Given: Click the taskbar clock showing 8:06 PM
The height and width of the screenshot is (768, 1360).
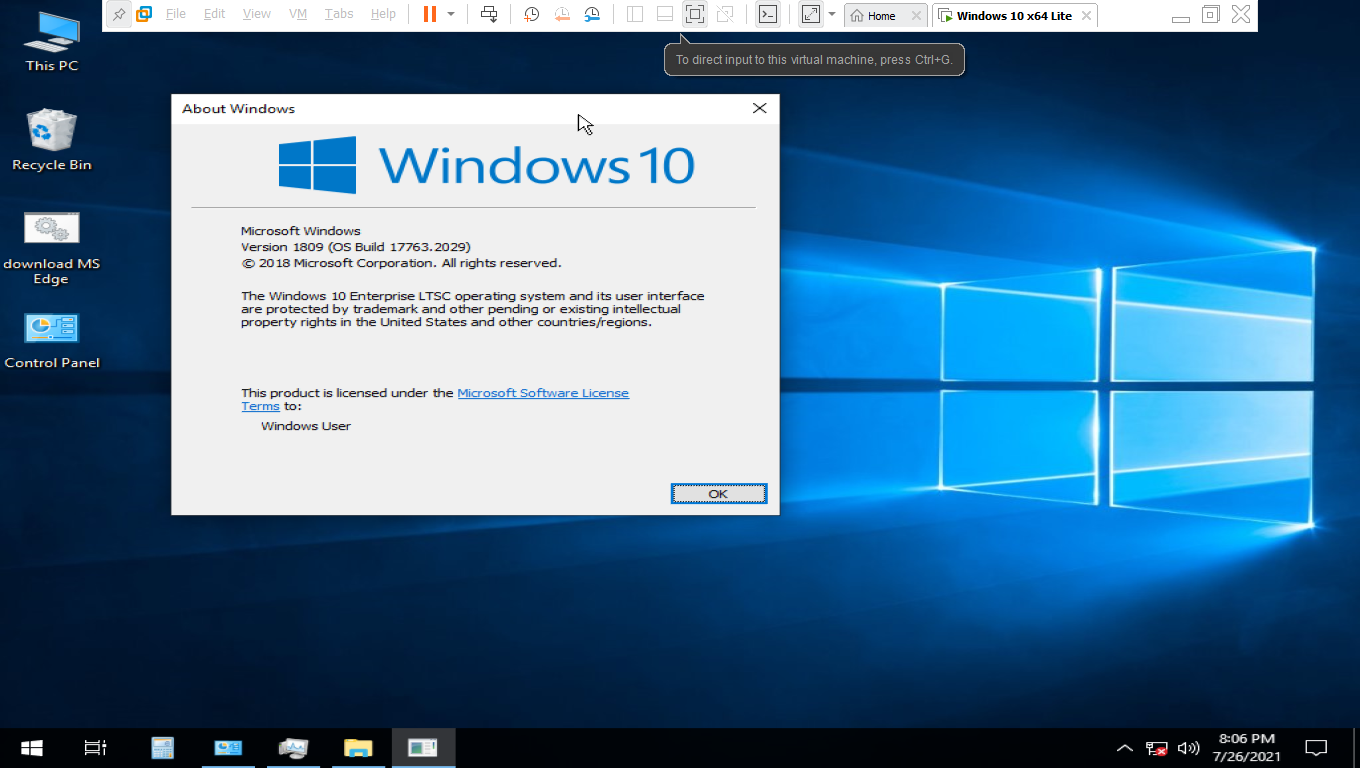Looking at the screenshot, I should tap(1246, 748).
